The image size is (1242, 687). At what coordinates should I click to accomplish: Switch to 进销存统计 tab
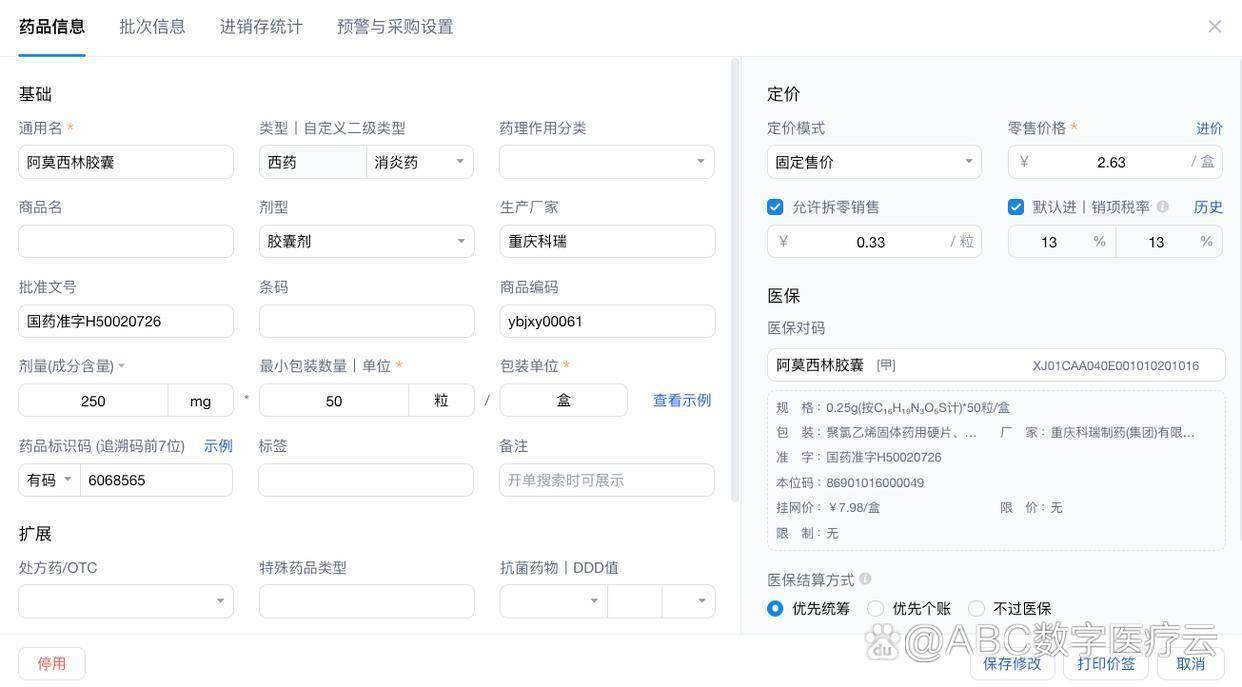pos(261,27)
